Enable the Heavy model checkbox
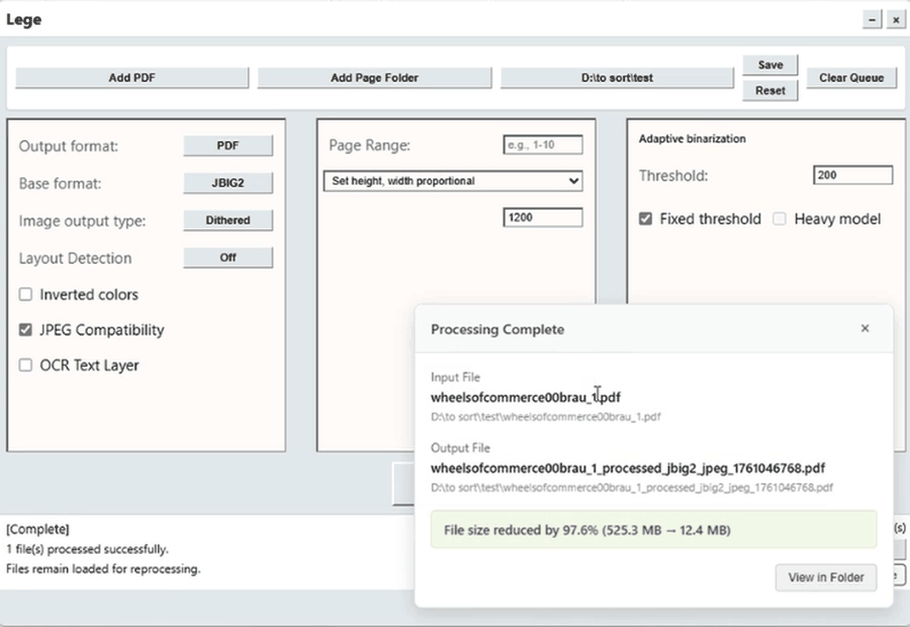Image resolution: width=910 pixels, height=627 pixels. [780, 219]
